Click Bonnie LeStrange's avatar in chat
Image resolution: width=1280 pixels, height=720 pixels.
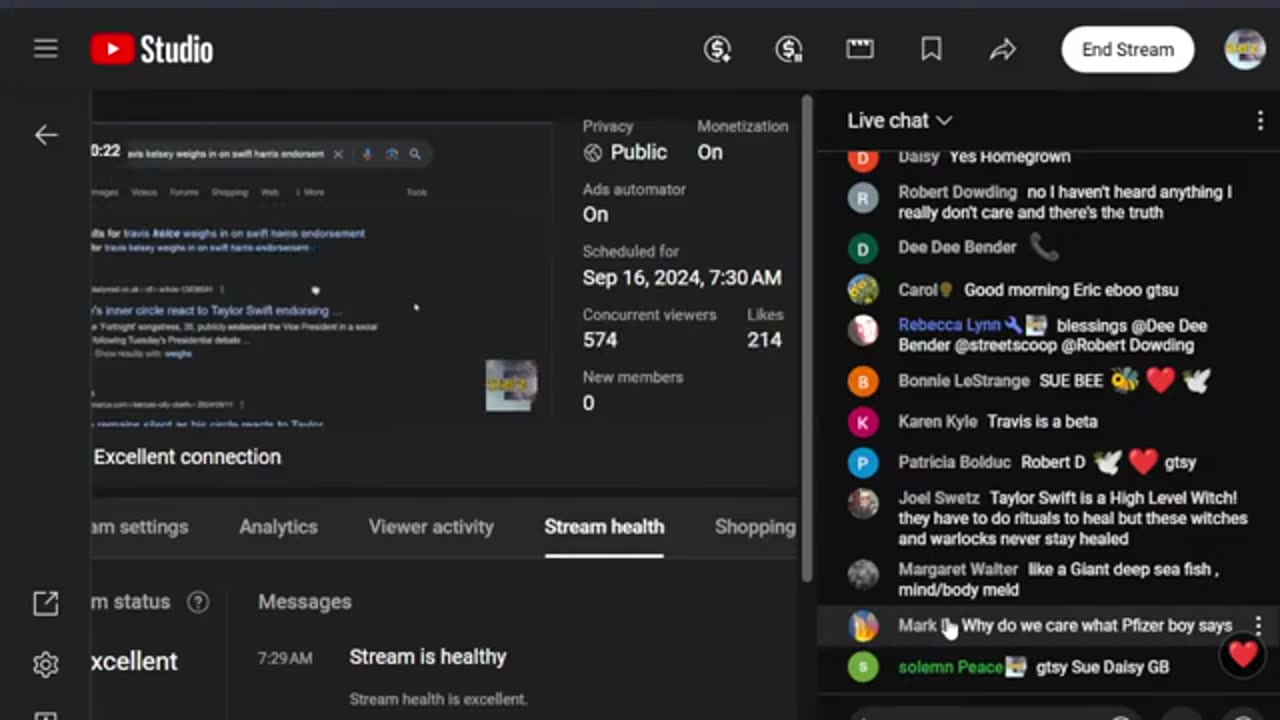tap(863, 381)
